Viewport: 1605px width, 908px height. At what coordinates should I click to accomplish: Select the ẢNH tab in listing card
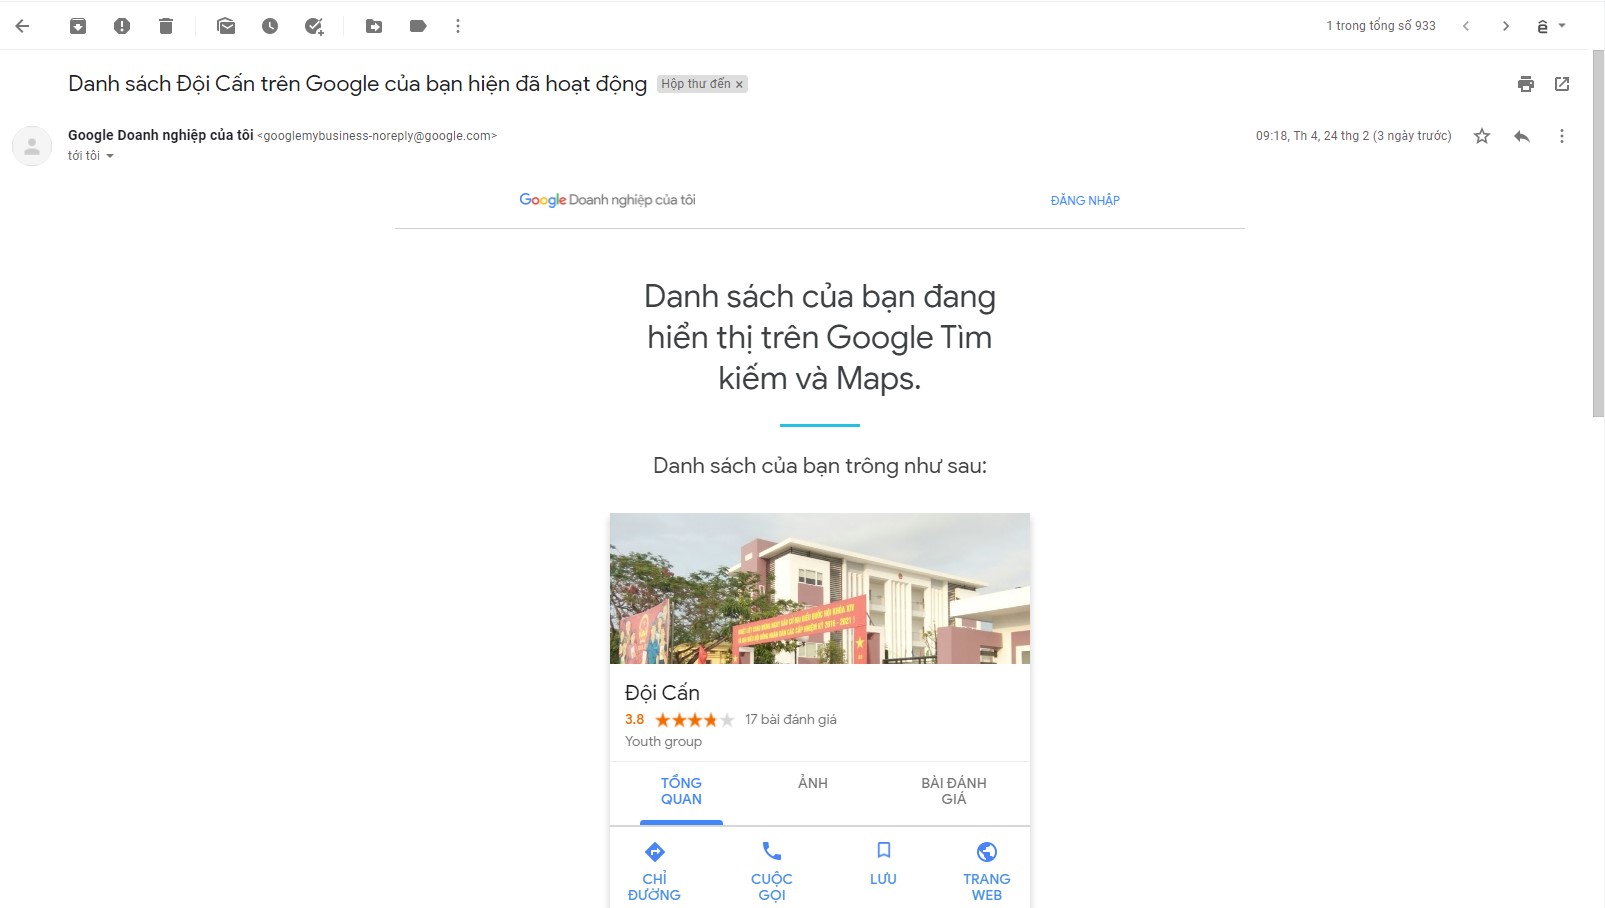pyautogui.click(x=813, y=783)
